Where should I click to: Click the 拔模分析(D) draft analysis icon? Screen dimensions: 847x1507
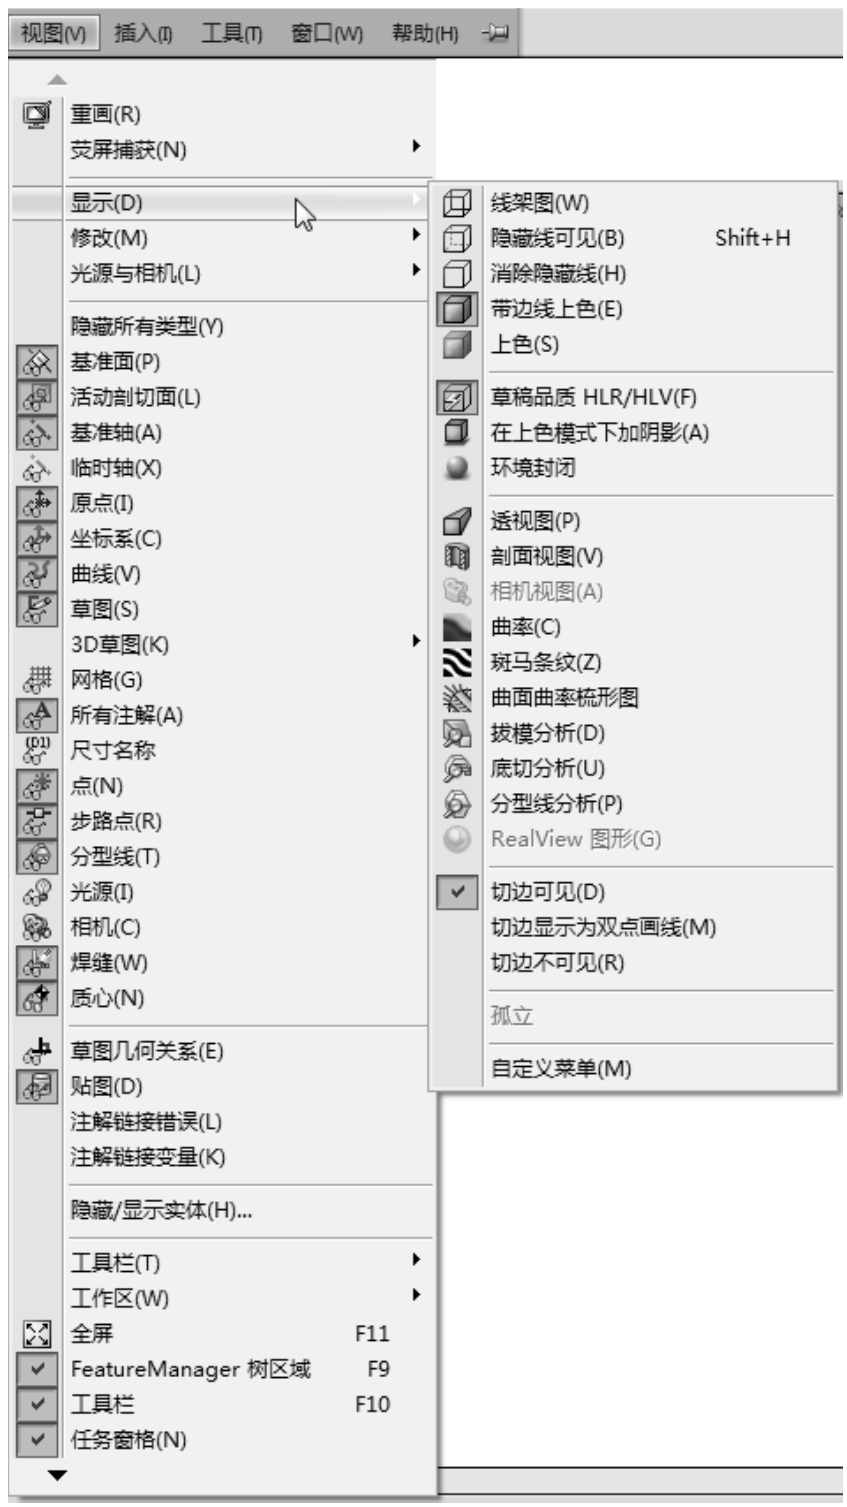(456, 733)
